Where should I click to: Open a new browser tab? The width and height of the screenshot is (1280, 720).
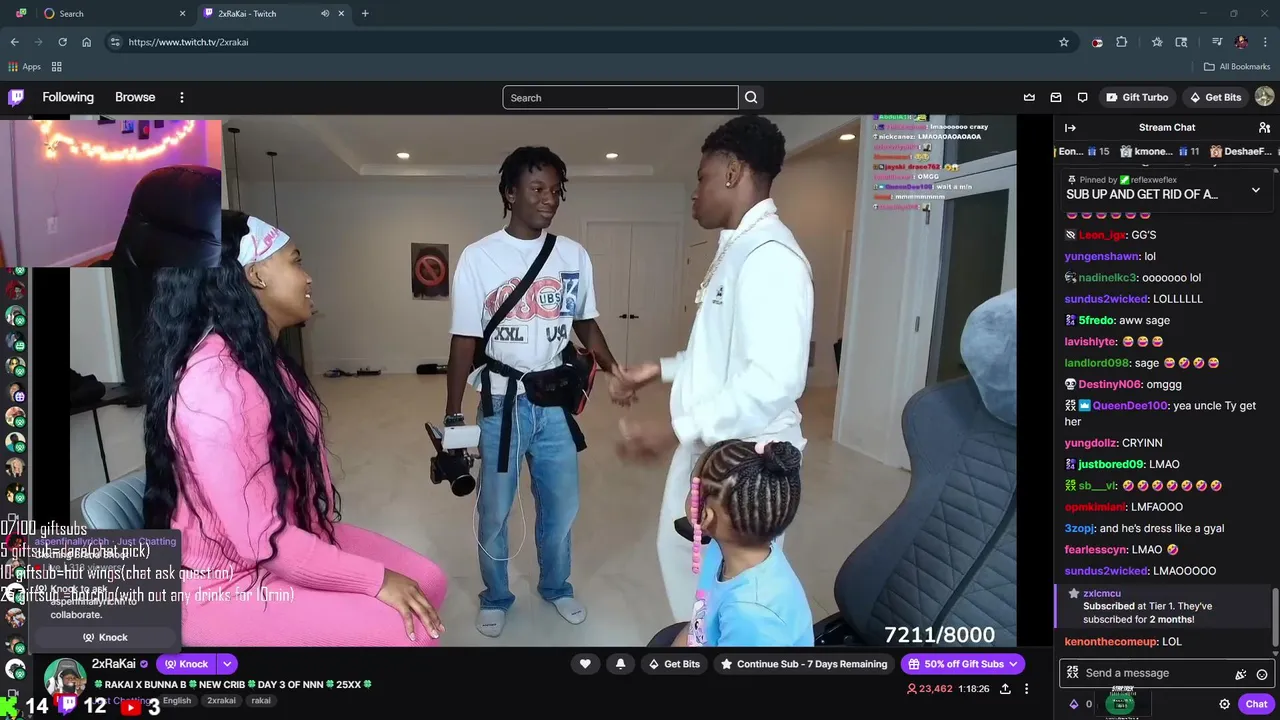(x=365, y=13)
